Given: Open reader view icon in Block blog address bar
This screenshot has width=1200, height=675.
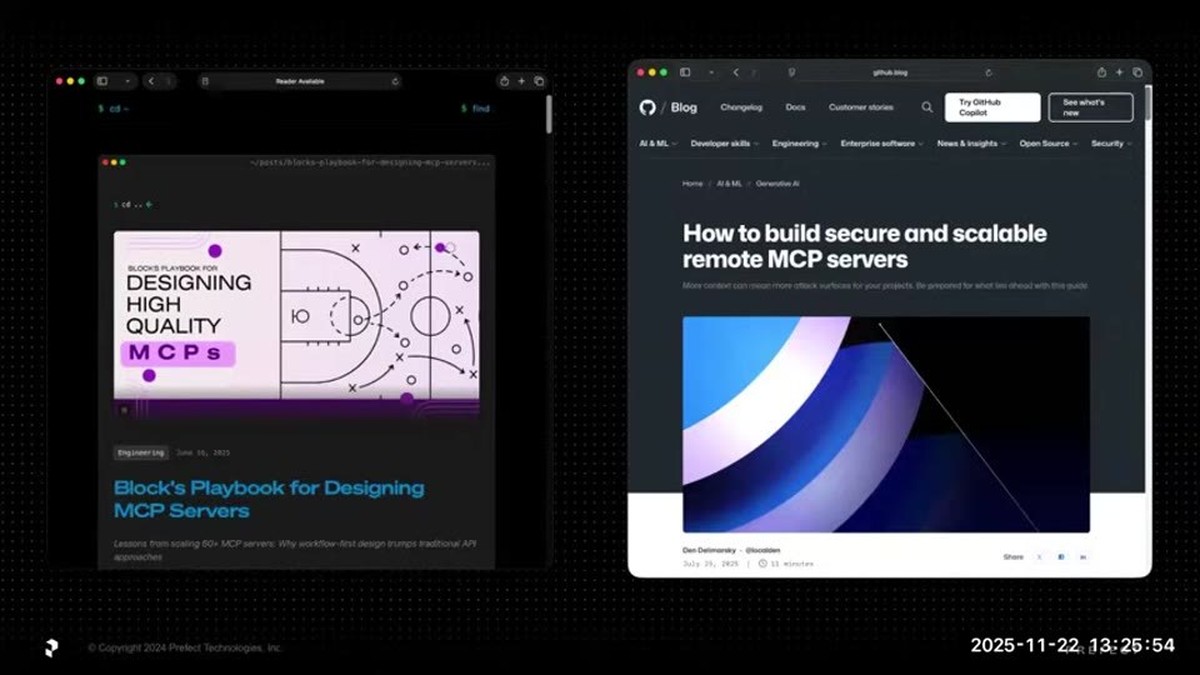Looking at the screenshot, I should point(206,81).
